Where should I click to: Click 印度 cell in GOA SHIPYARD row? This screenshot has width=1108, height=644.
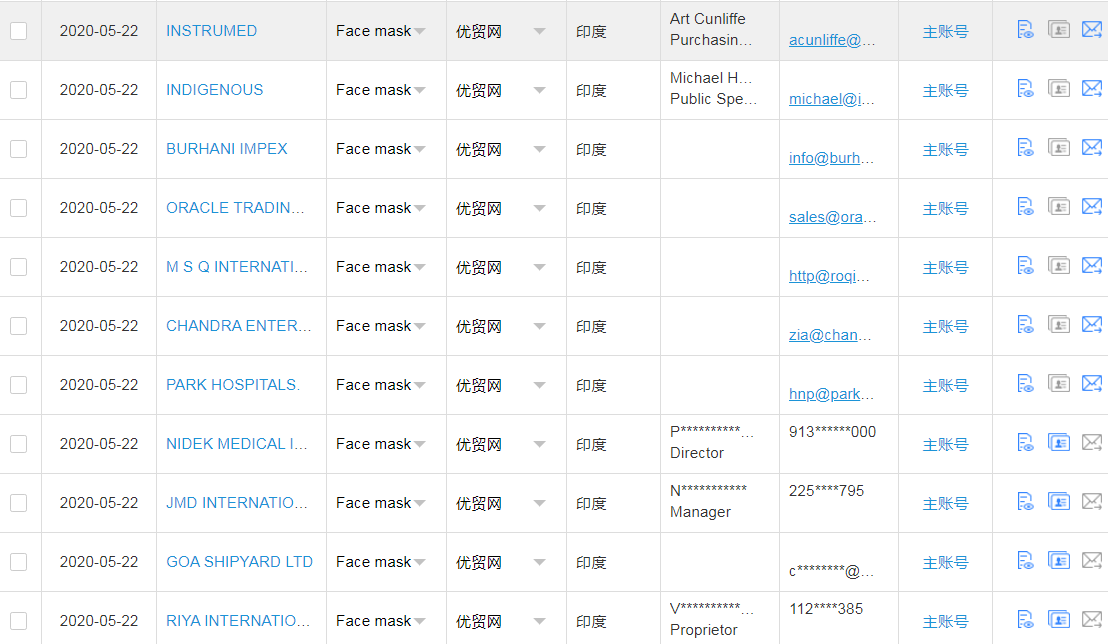coord(591,563)
